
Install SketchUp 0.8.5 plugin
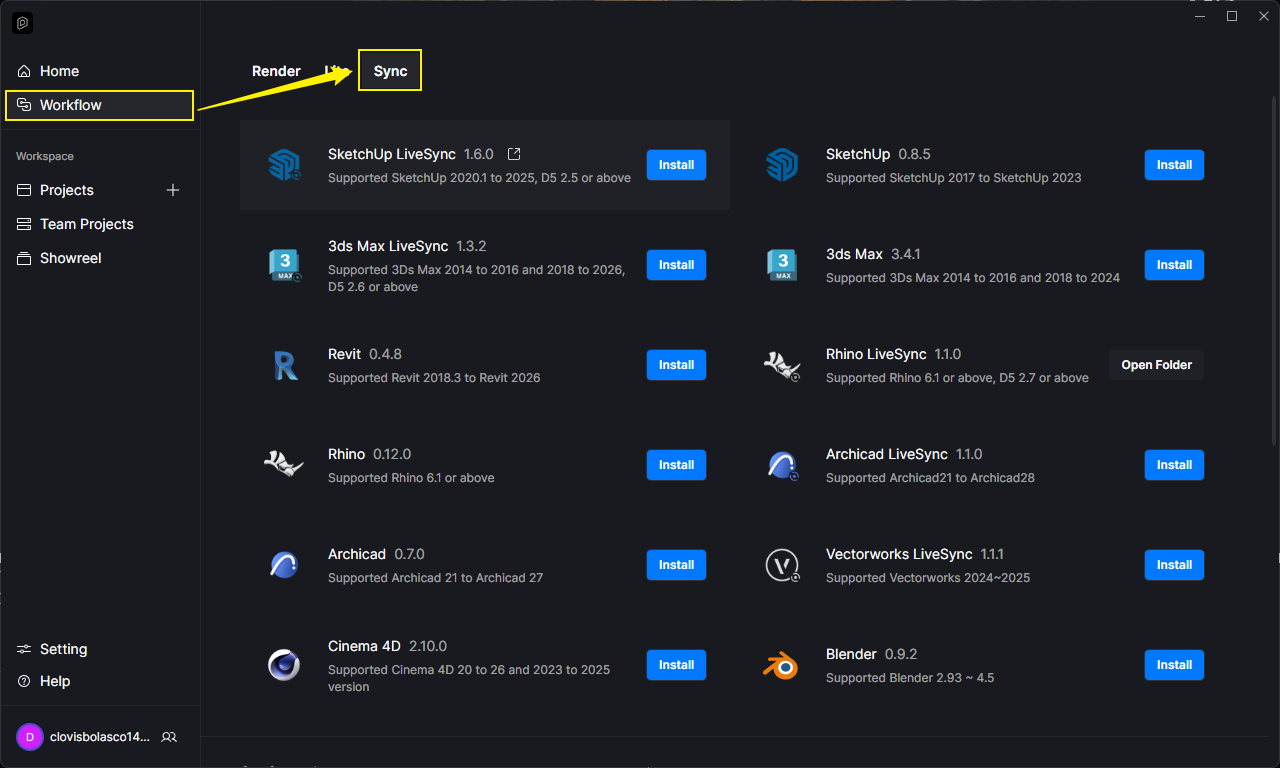click(x=1174, y=165)
